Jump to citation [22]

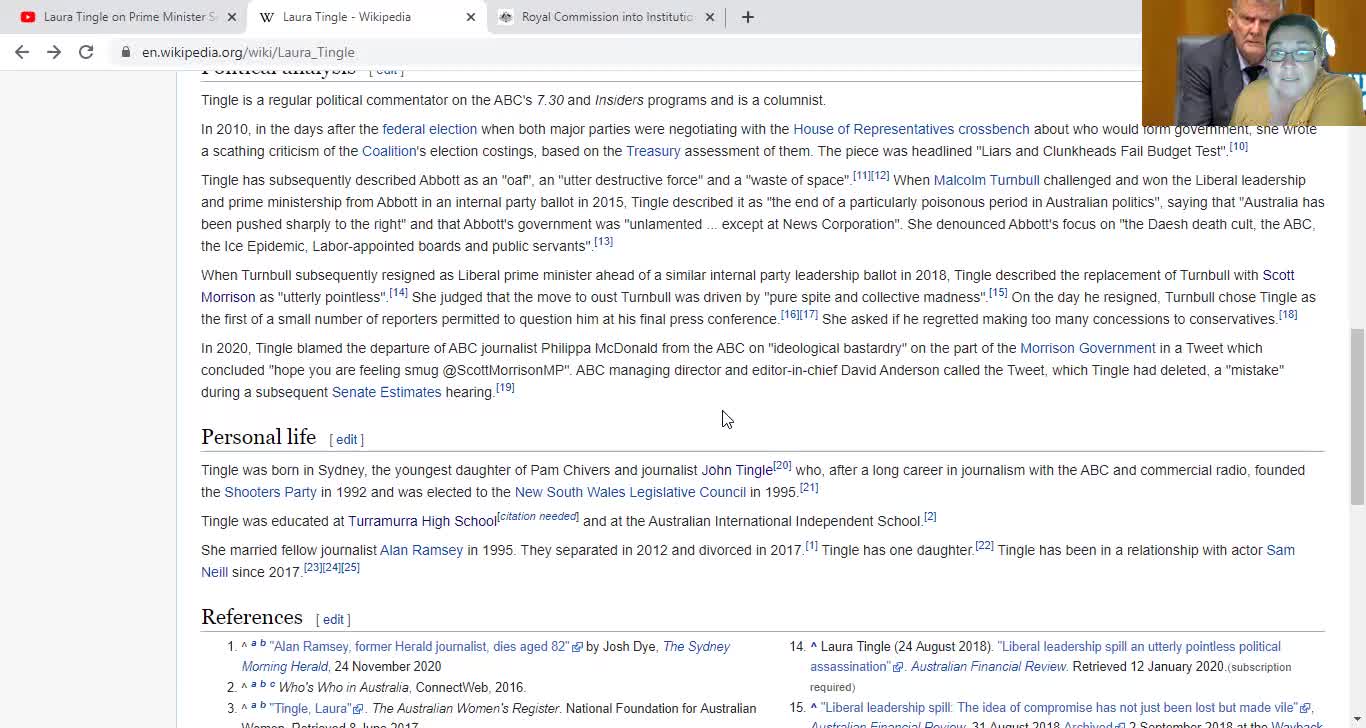pyautogui.click(x=984, y=545)
